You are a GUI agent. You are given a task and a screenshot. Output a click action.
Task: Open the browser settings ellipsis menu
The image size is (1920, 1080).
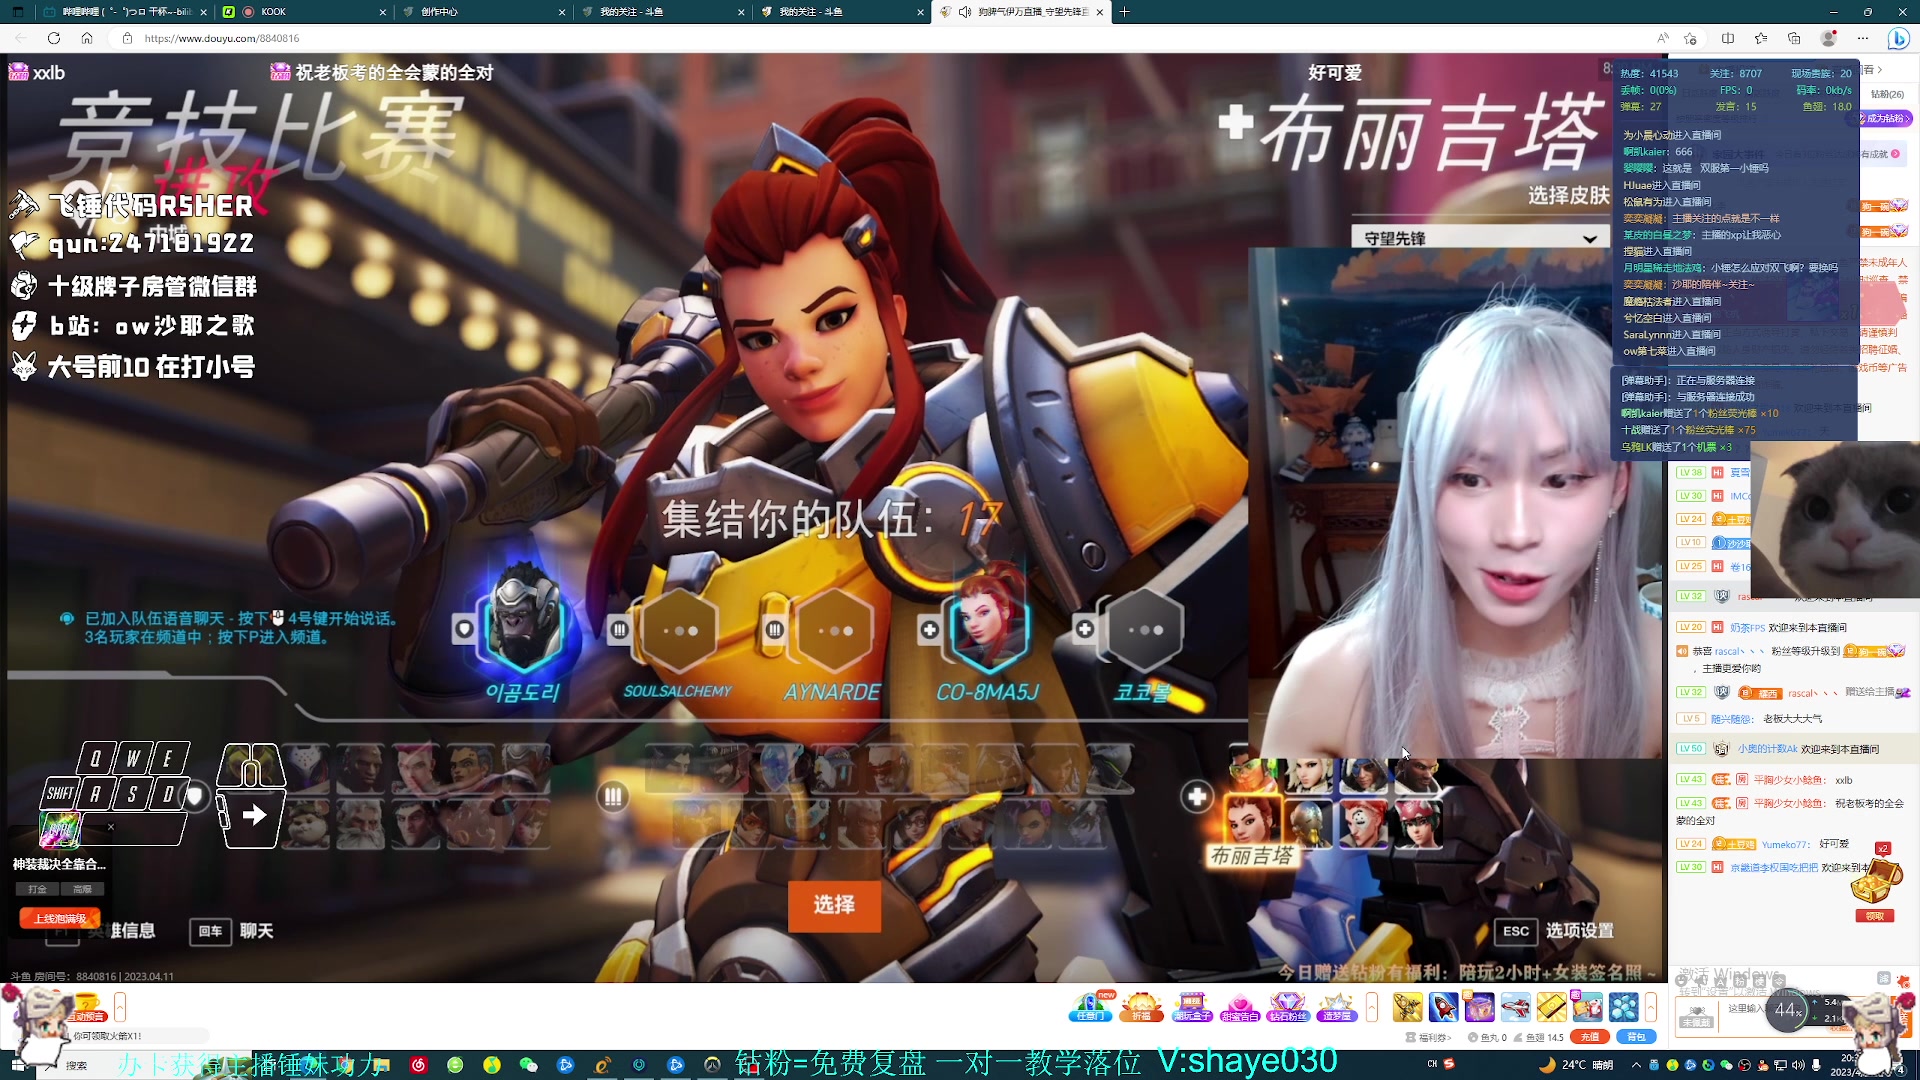pos(1863,38)
